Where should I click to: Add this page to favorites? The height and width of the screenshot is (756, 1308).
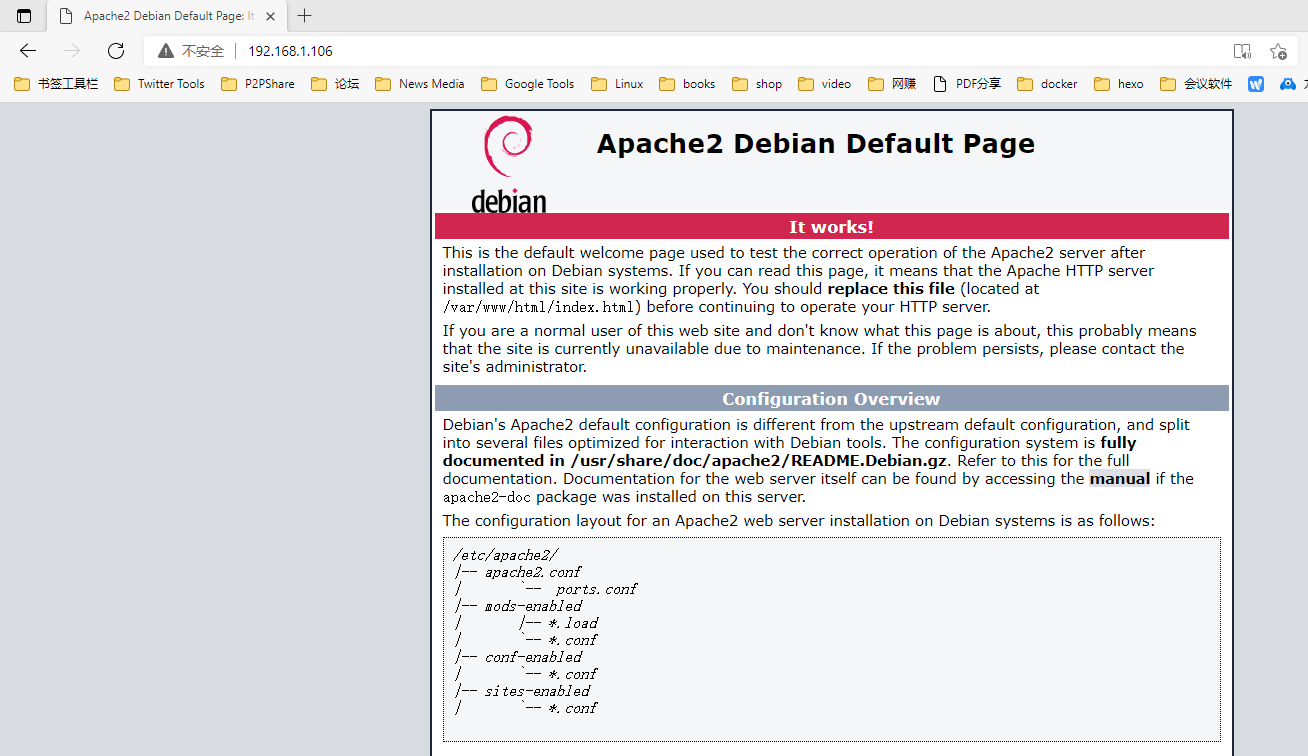[1278, 51]
